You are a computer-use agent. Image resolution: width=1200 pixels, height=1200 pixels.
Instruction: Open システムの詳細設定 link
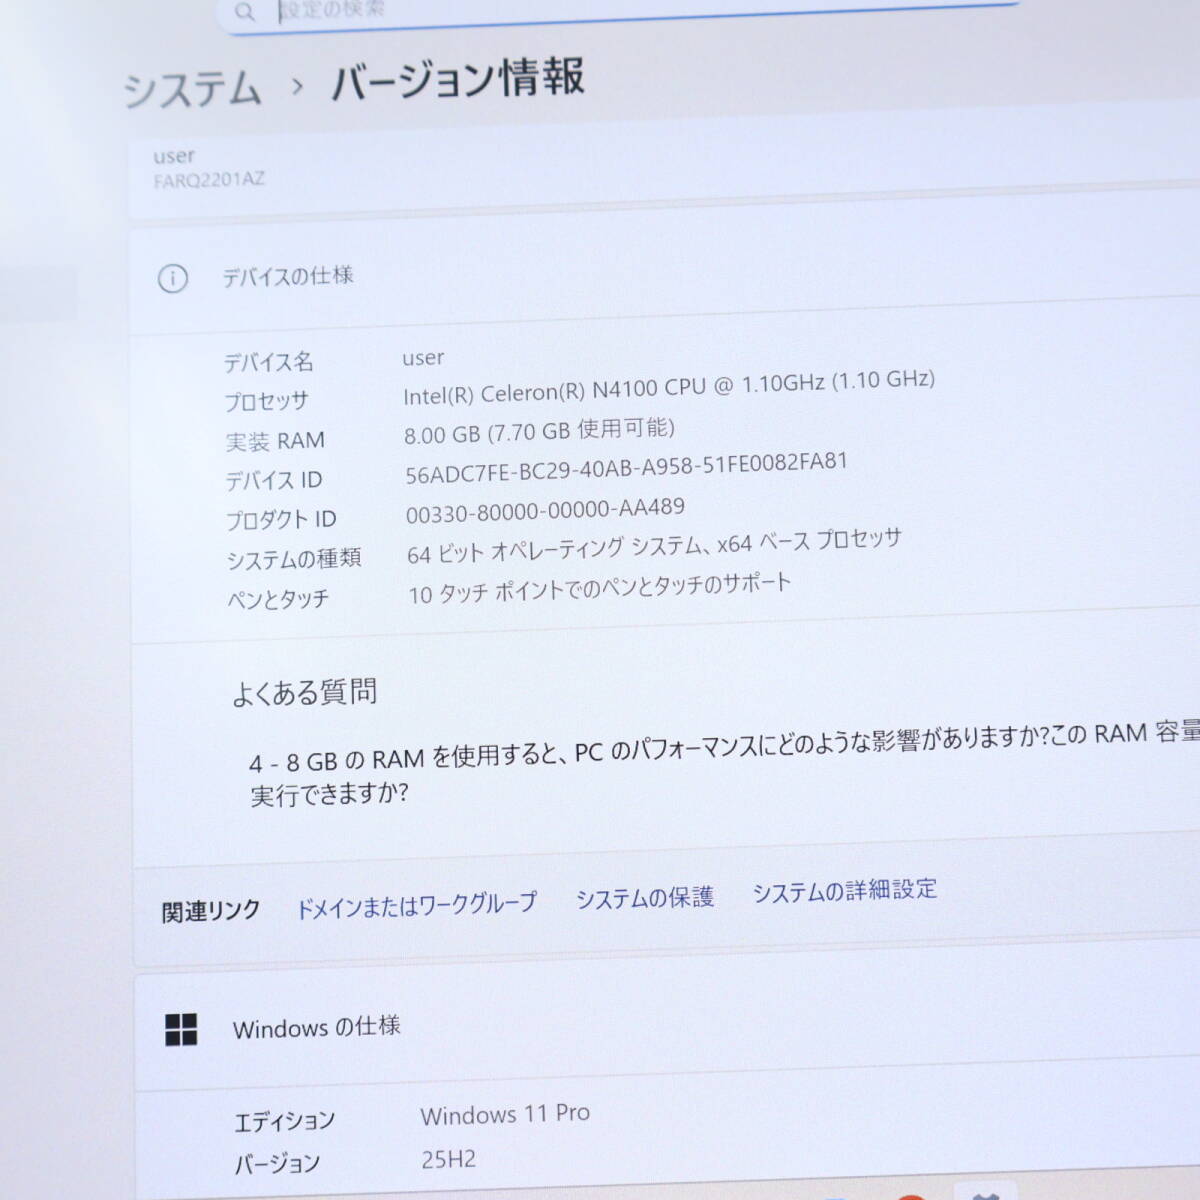[x=844, y=890]
